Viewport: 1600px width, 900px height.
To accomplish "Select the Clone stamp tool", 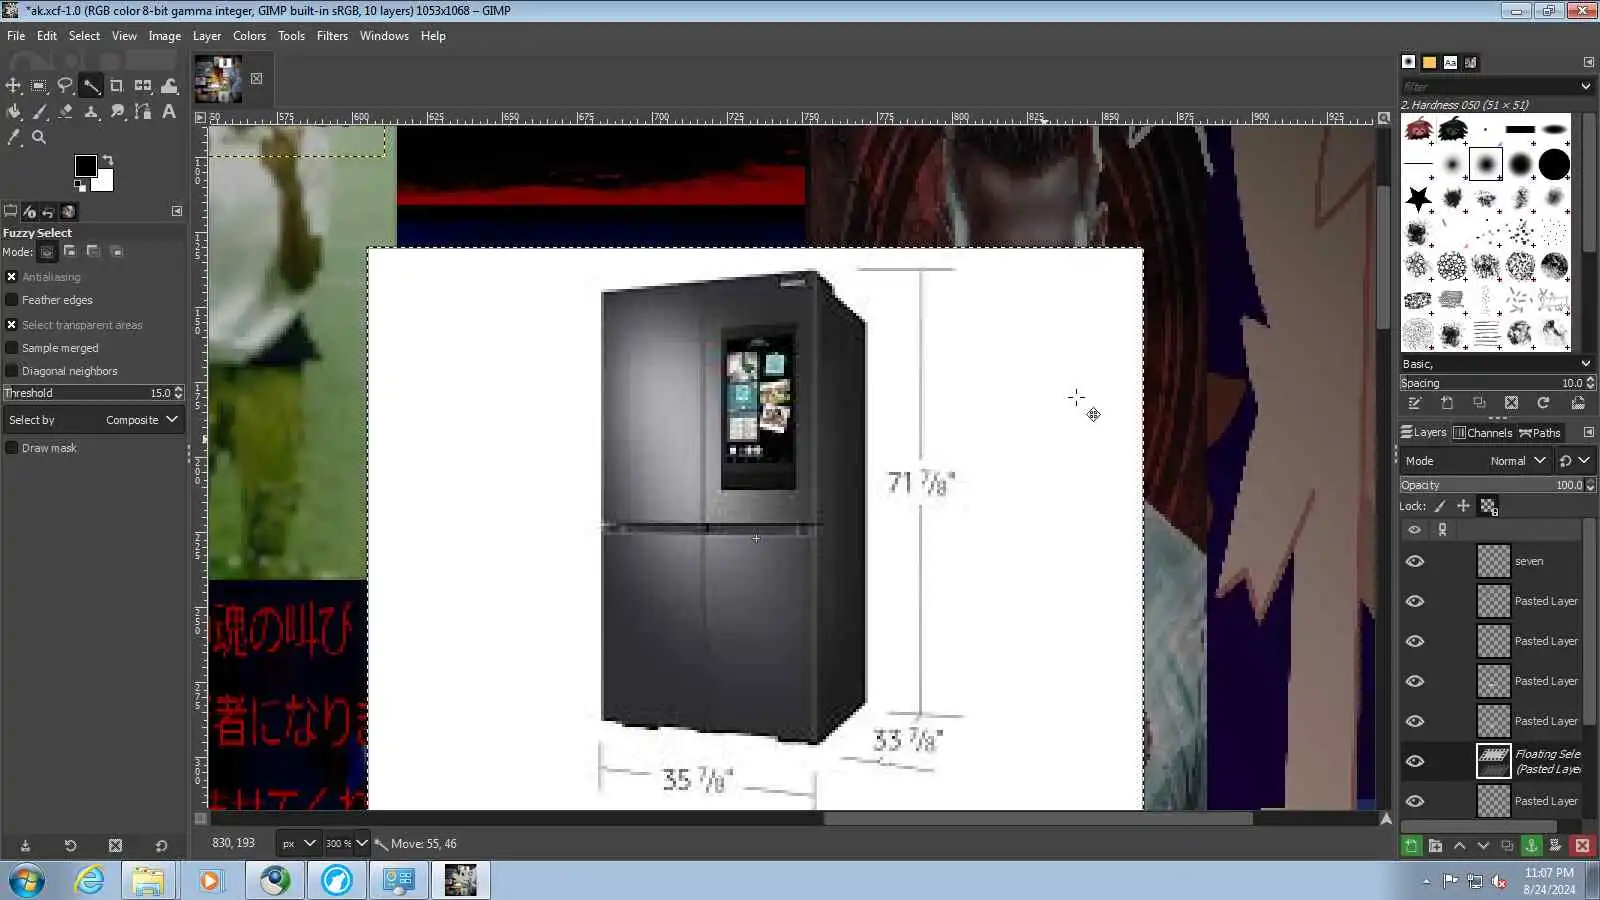I will [91, 112].
